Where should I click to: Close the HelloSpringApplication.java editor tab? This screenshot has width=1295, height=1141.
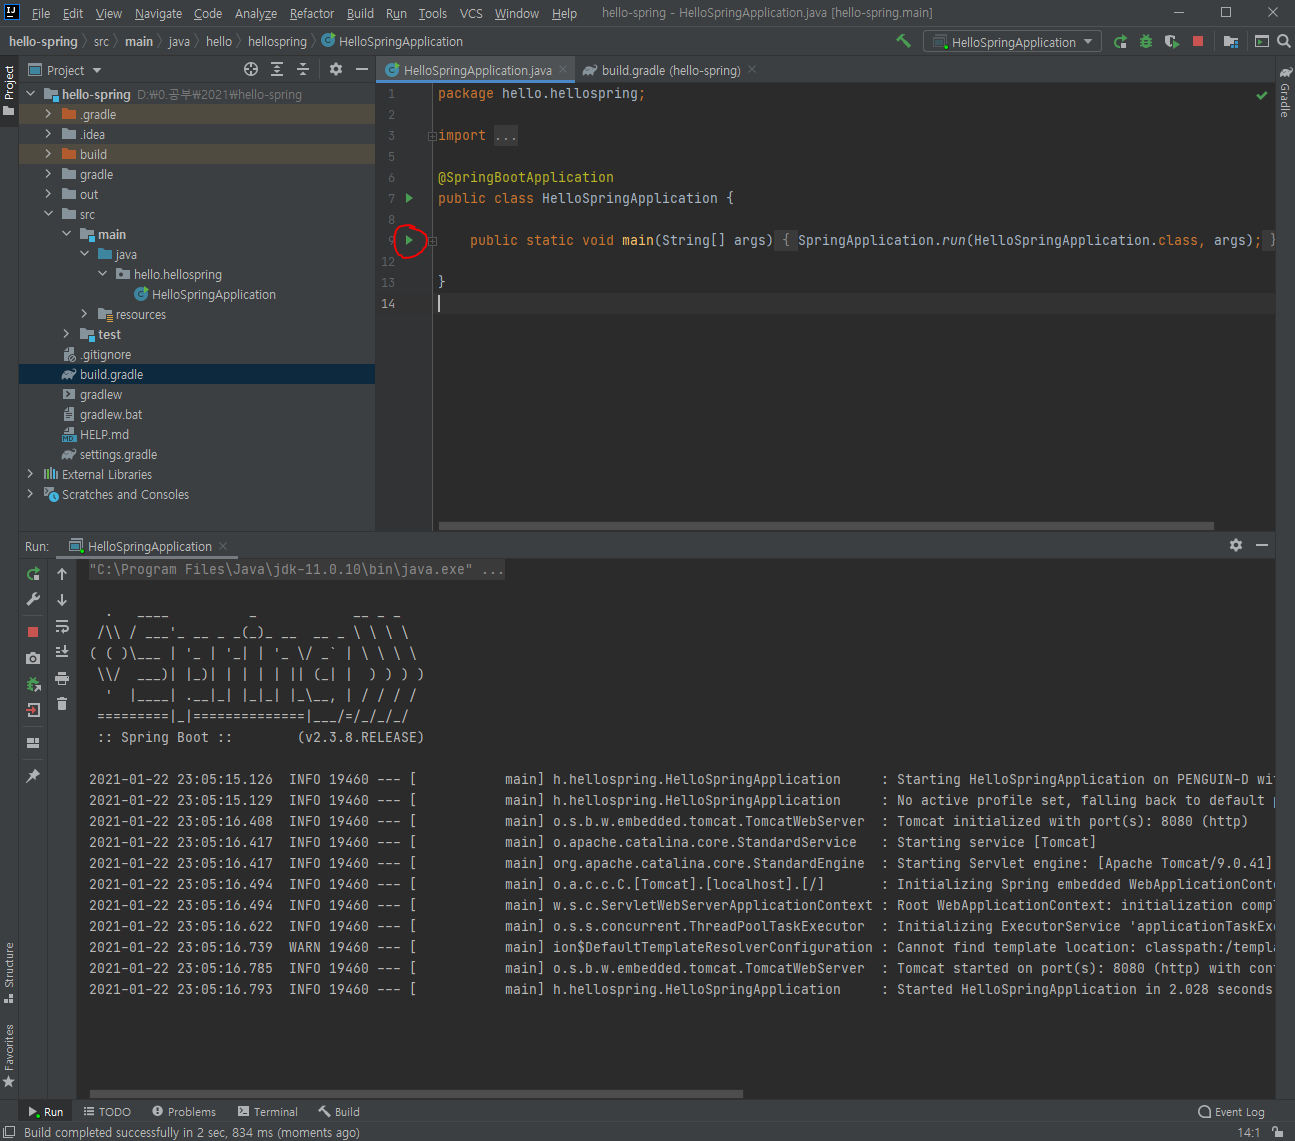[x=563, y=69]
